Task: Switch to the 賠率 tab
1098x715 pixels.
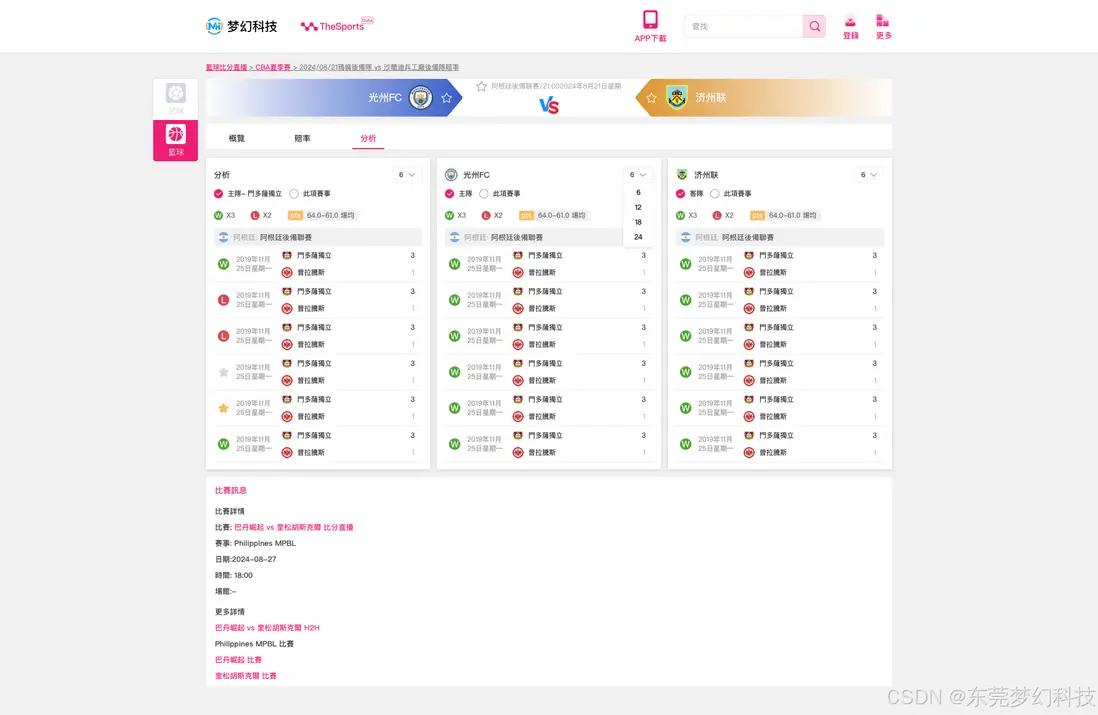Action: point(303,138)
